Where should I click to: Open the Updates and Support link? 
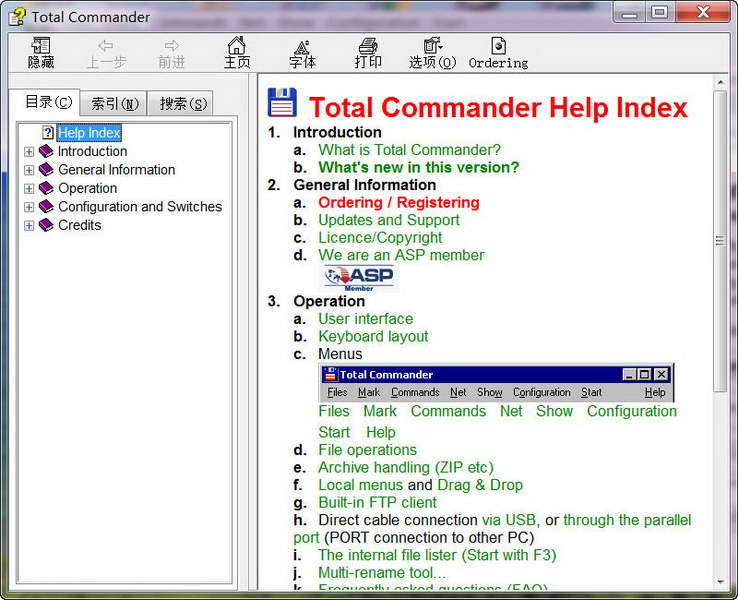[389, 220]
